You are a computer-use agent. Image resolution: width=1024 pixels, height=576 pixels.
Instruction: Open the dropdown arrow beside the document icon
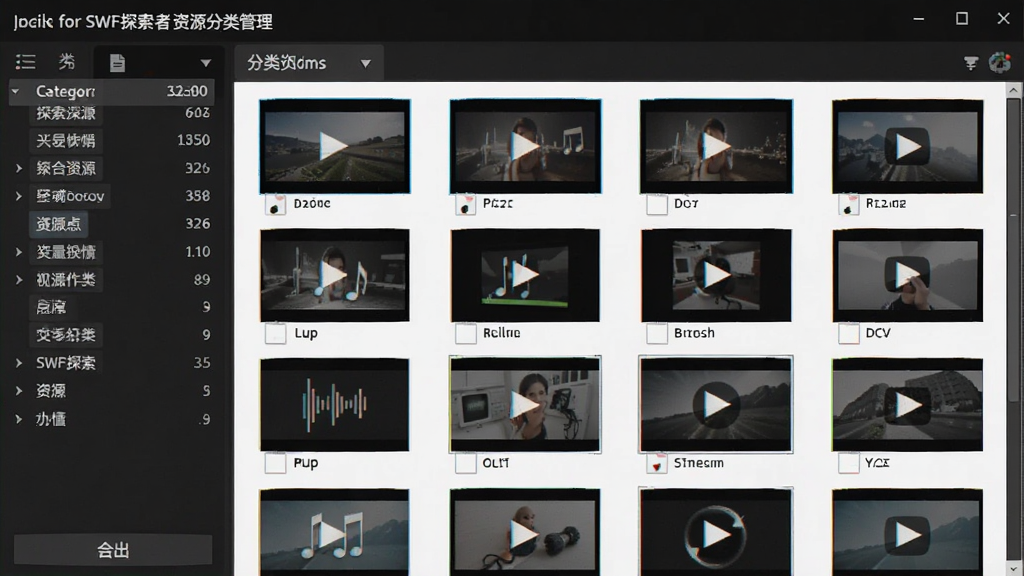point(206,63)
